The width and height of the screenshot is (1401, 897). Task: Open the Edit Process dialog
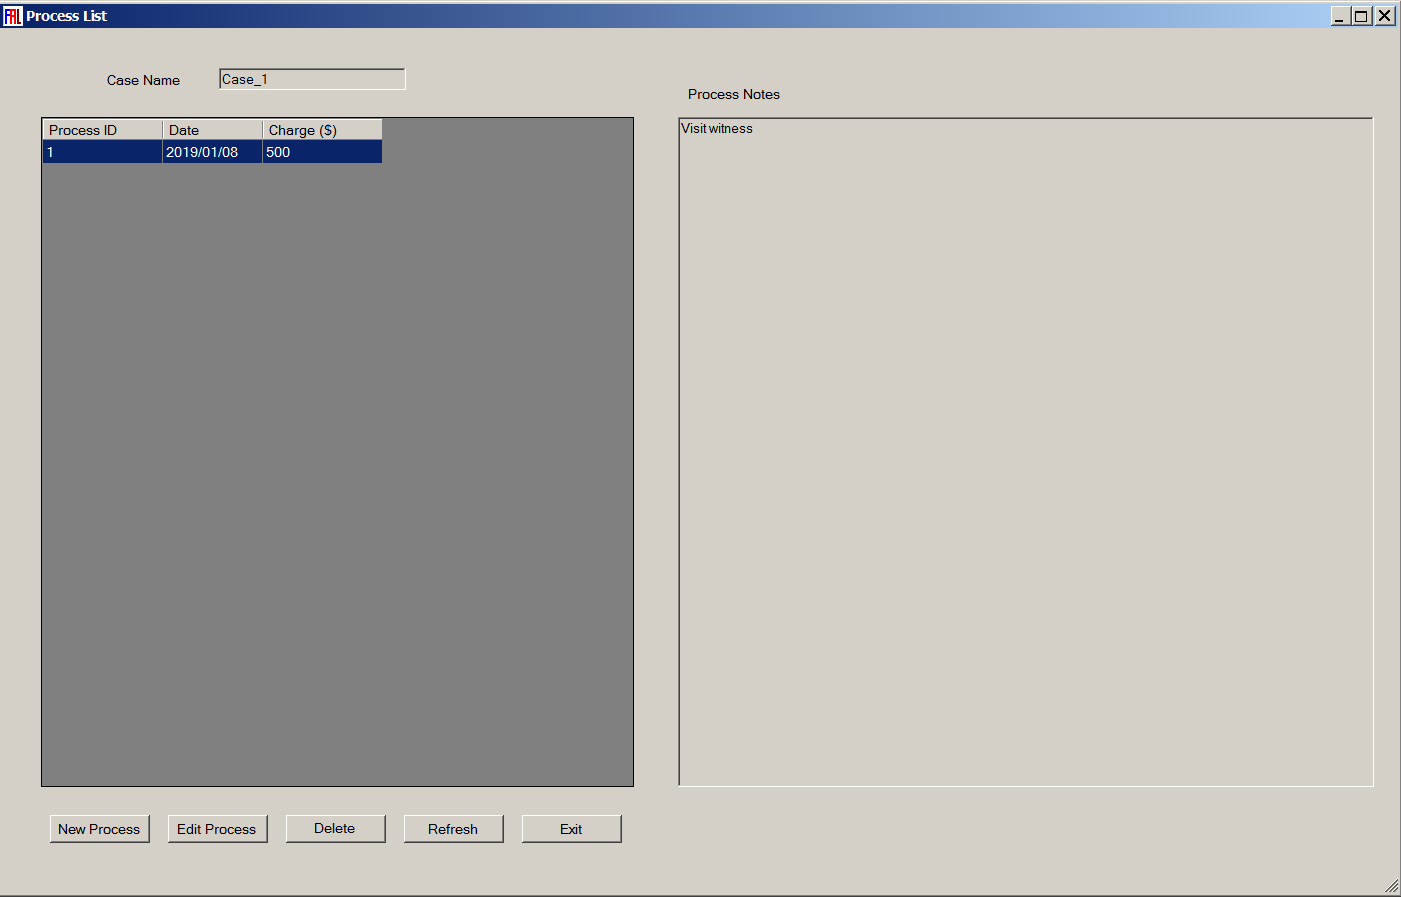click(217, 829)
